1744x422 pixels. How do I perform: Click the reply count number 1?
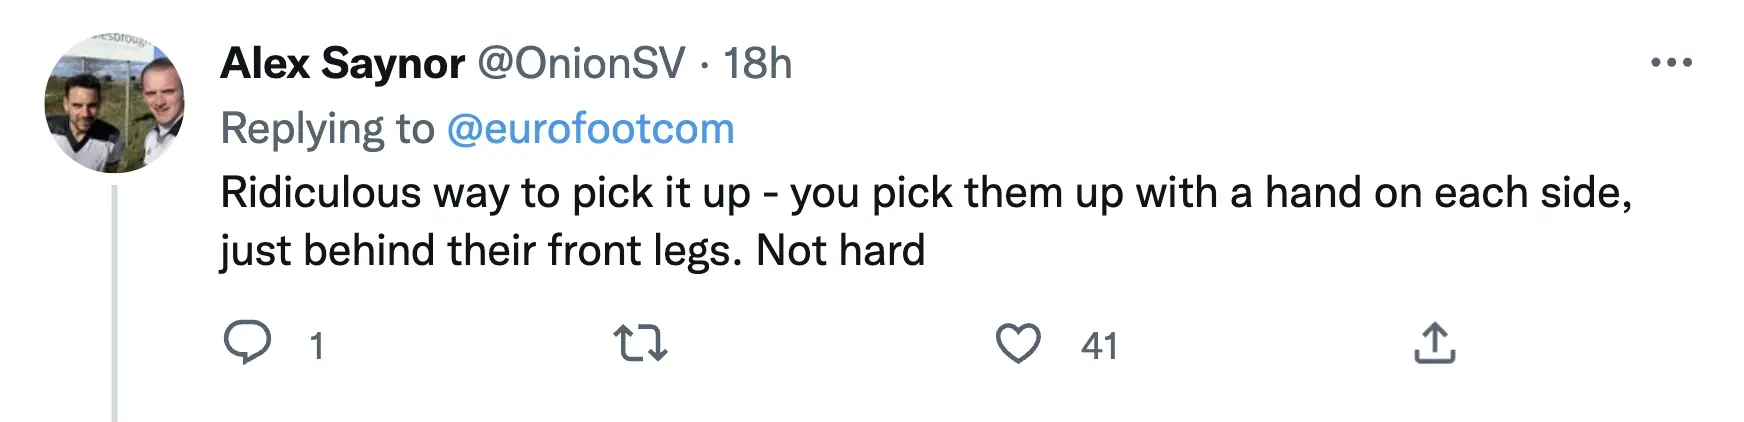(x=316, y=346)
